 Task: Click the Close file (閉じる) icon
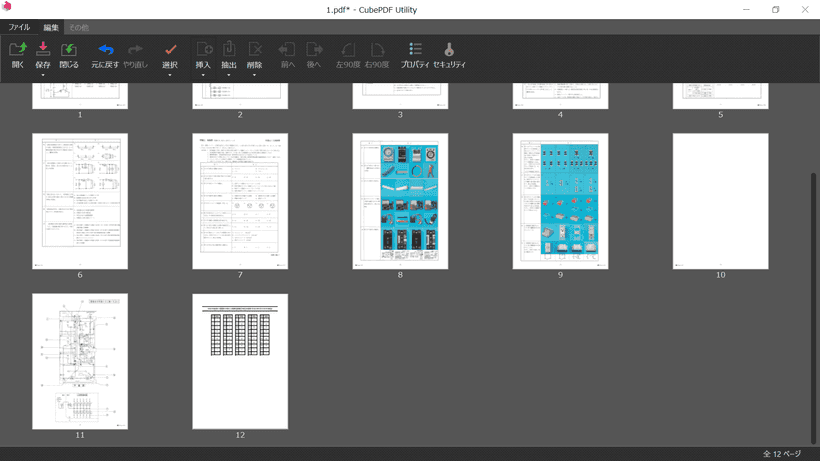[x=69, y=50]
